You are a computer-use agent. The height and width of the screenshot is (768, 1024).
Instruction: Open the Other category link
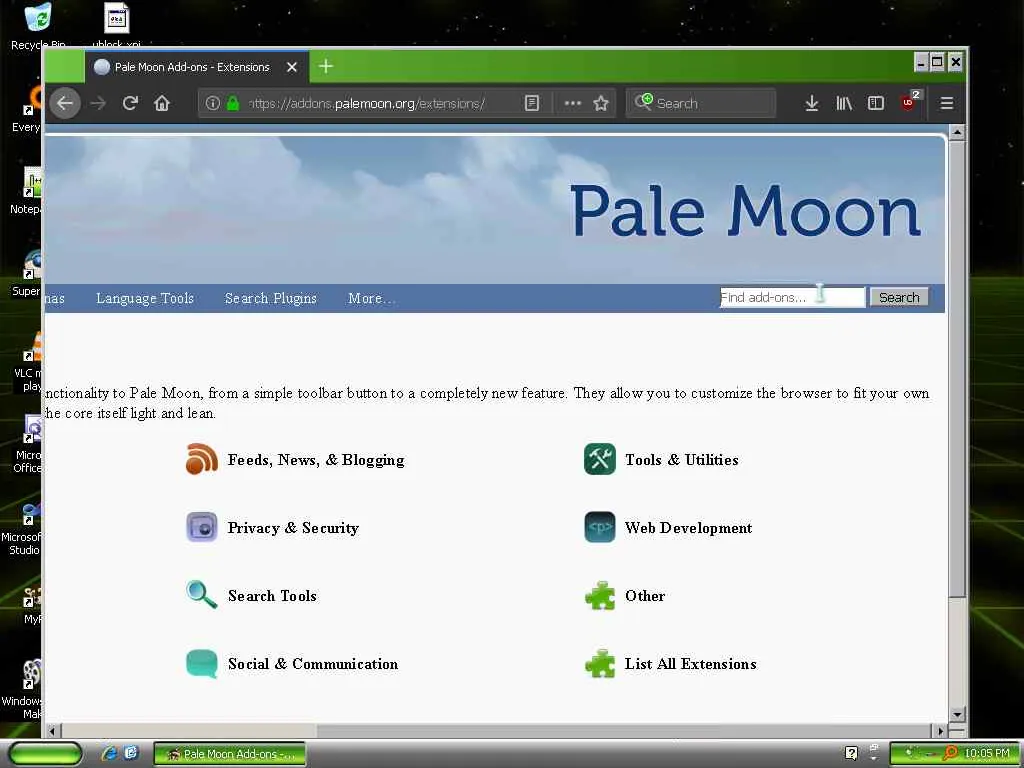click(645, 596)
